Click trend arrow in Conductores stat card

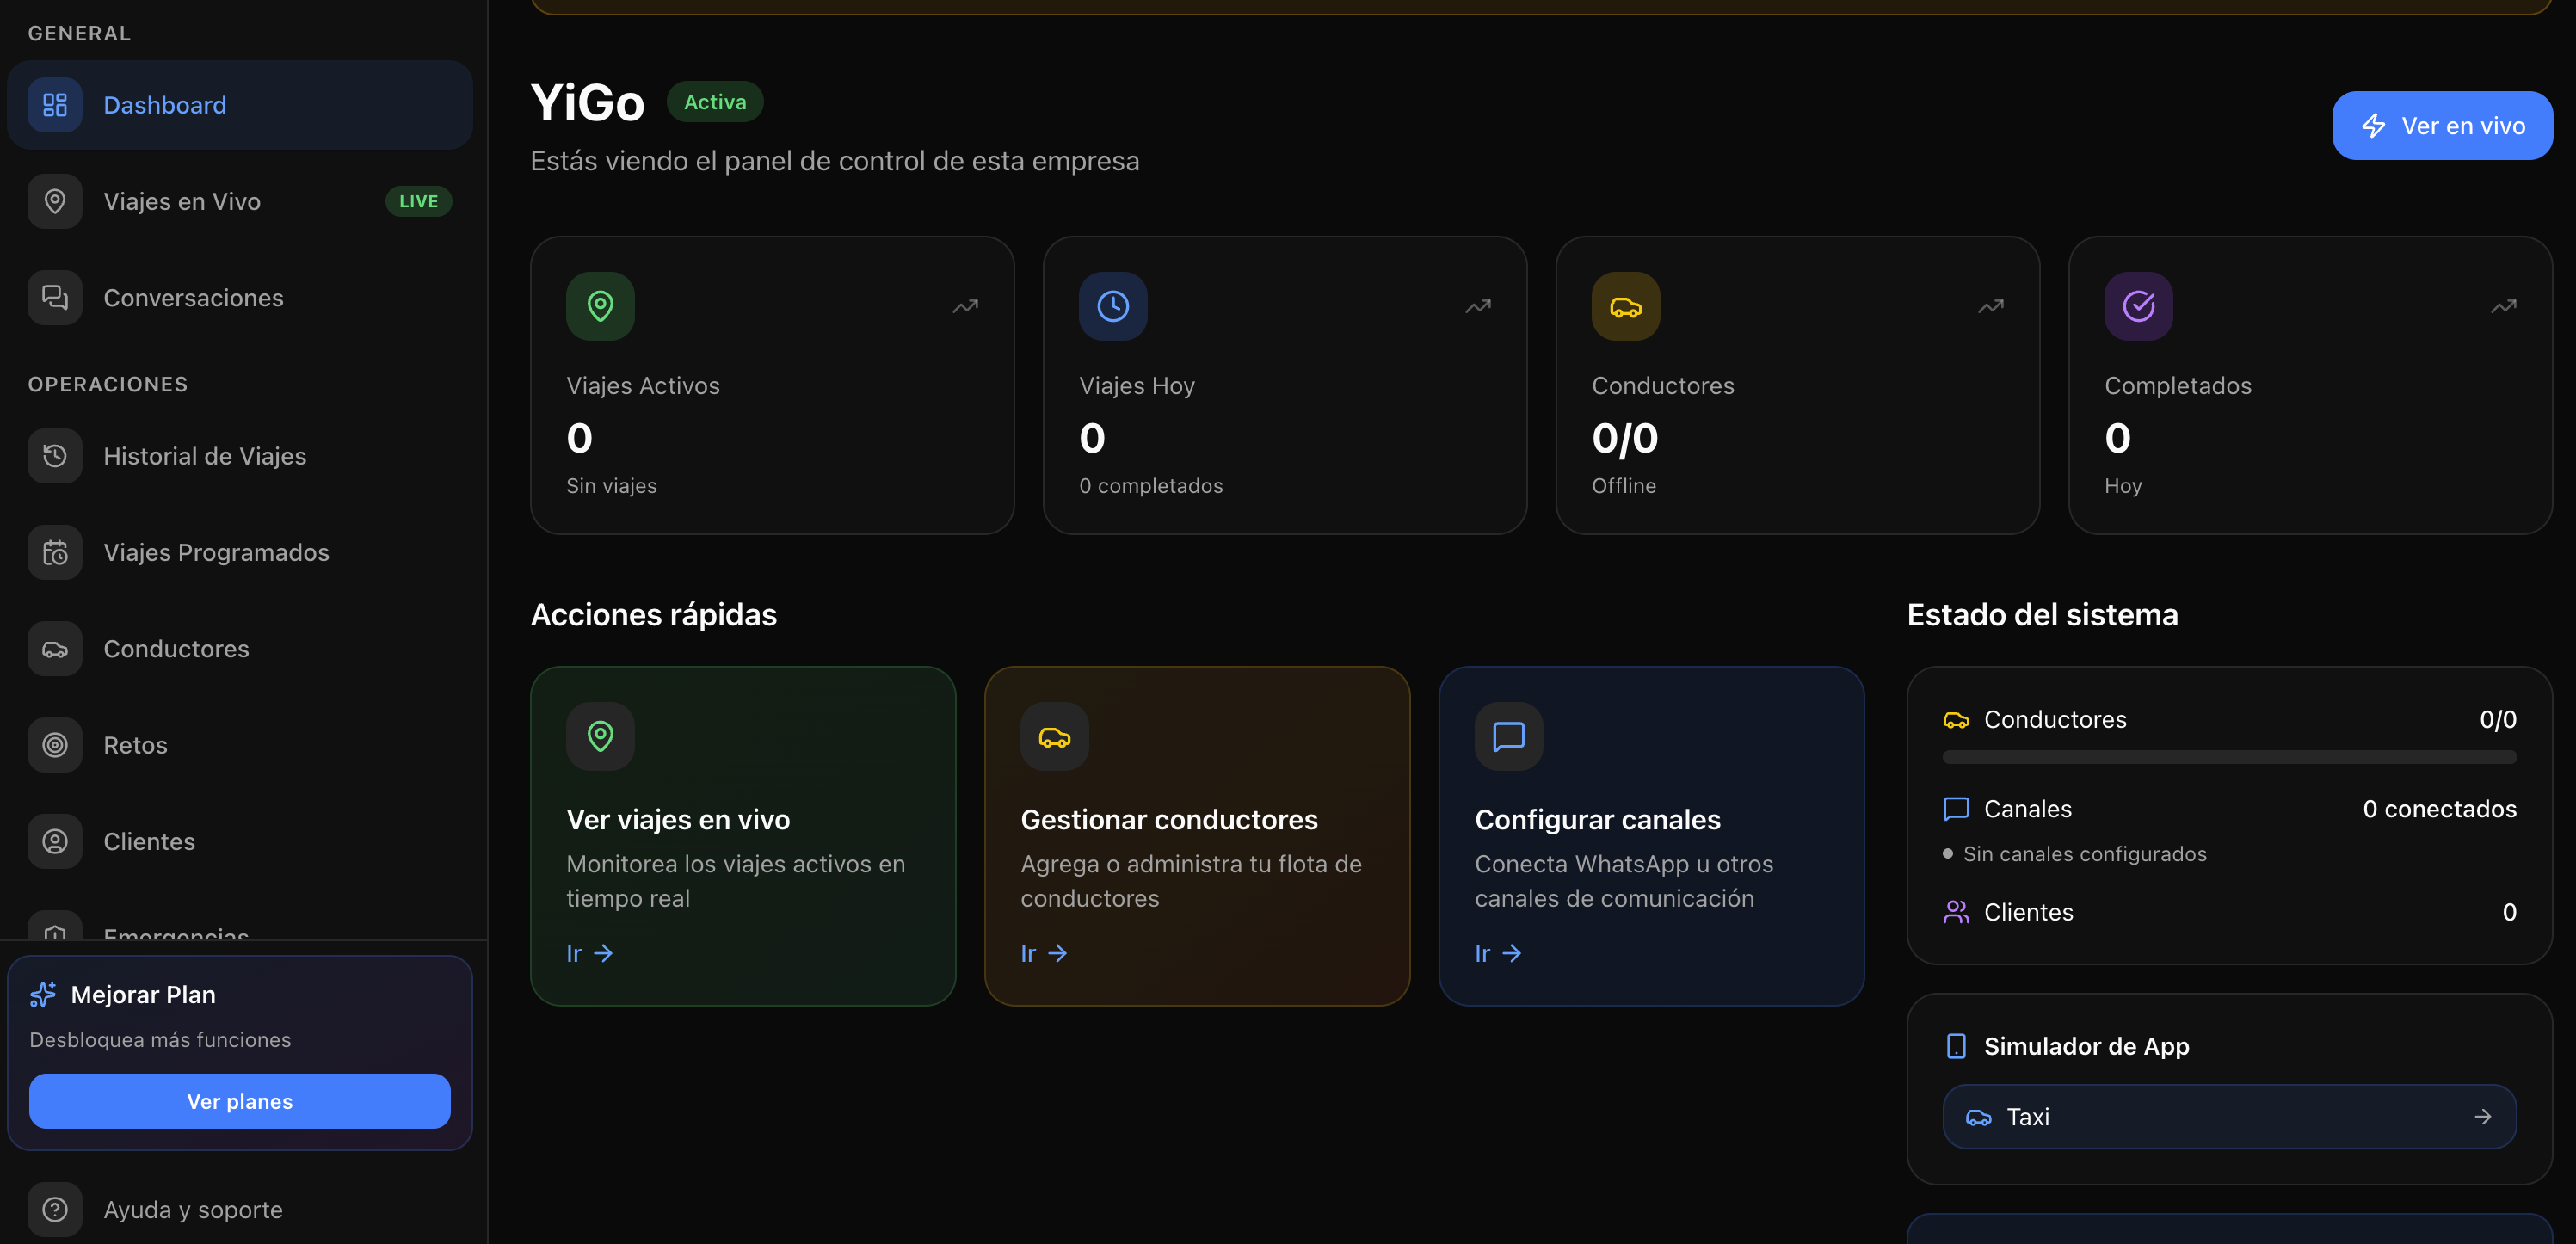pos(1991,306)
